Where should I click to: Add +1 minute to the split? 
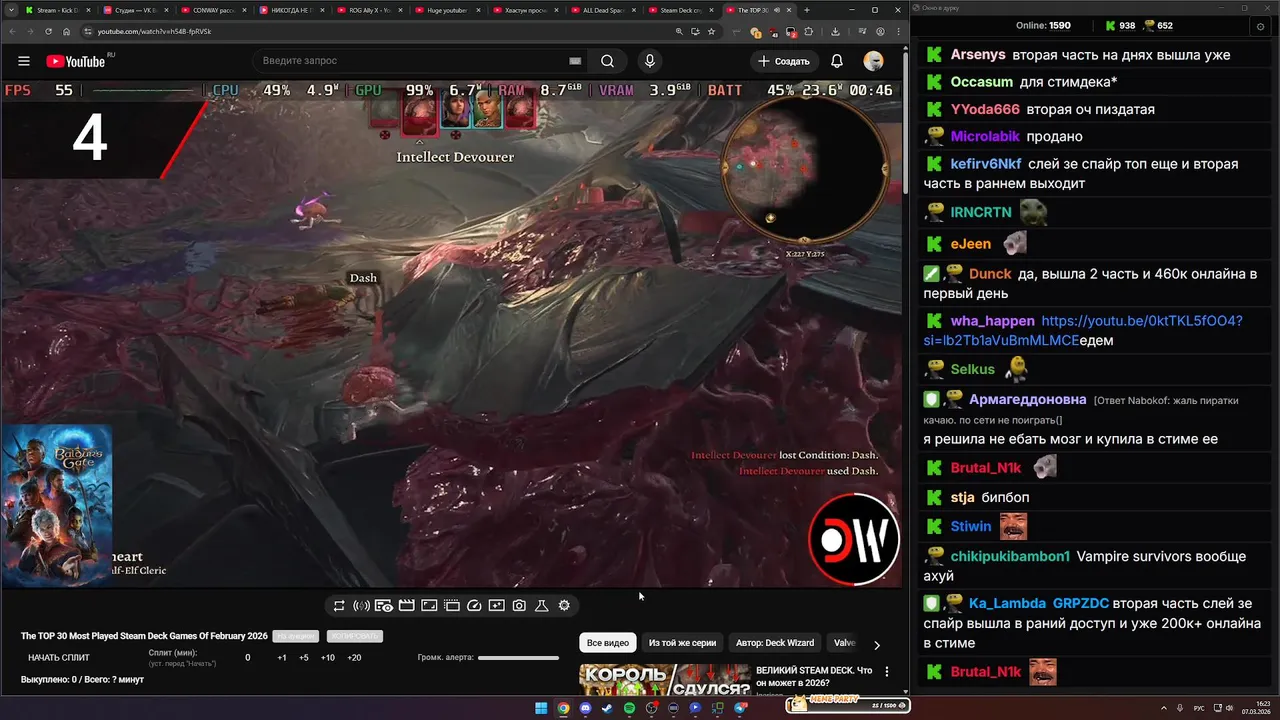282,658
